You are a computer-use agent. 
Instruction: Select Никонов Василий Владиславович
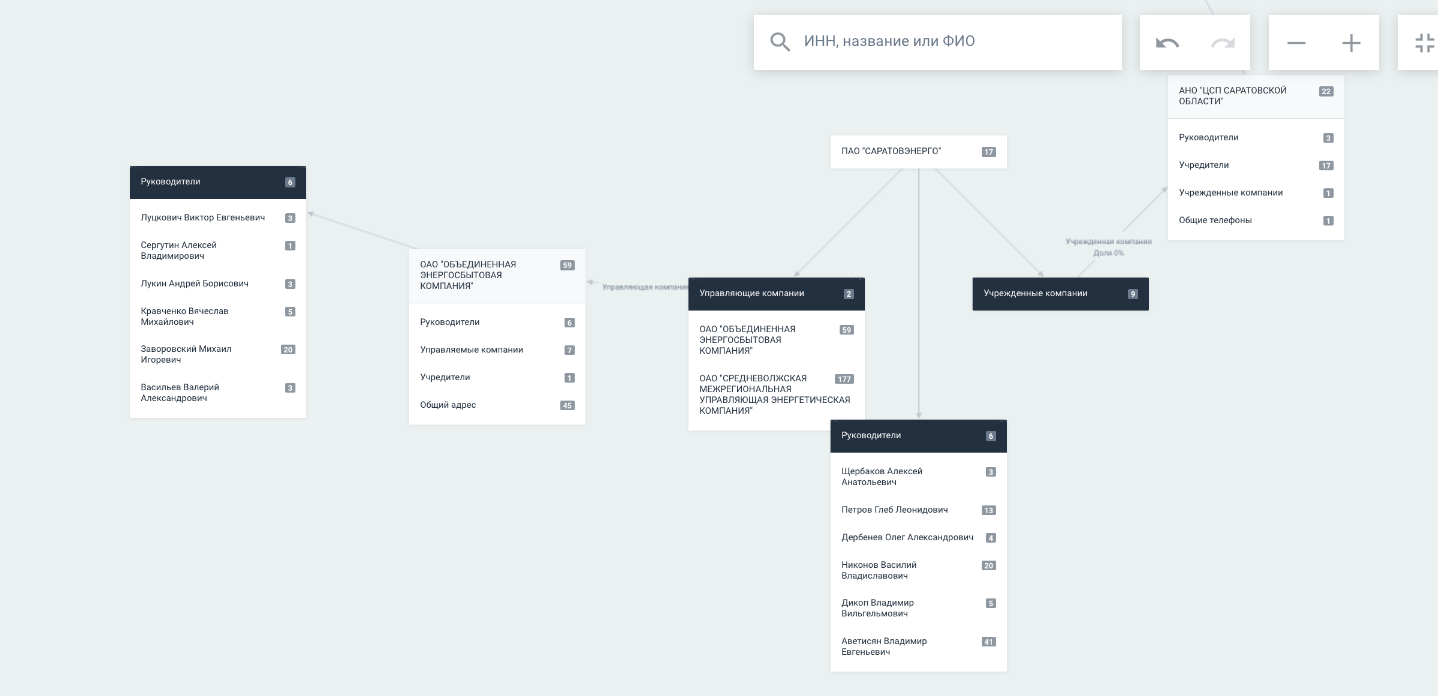tap(919, 571)
